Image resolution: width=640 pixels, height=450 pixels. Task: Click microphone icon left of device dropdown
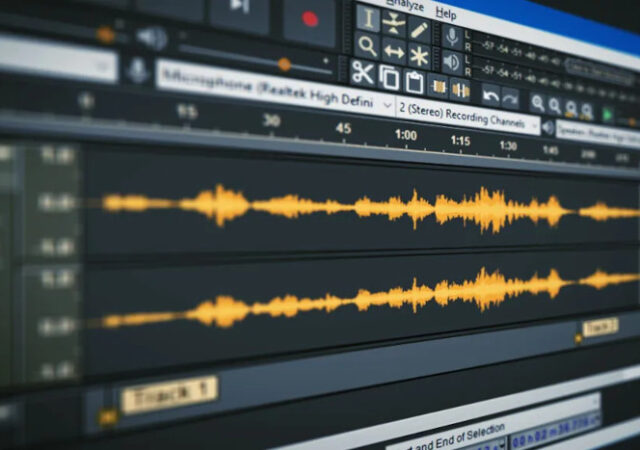click(138, 70)
